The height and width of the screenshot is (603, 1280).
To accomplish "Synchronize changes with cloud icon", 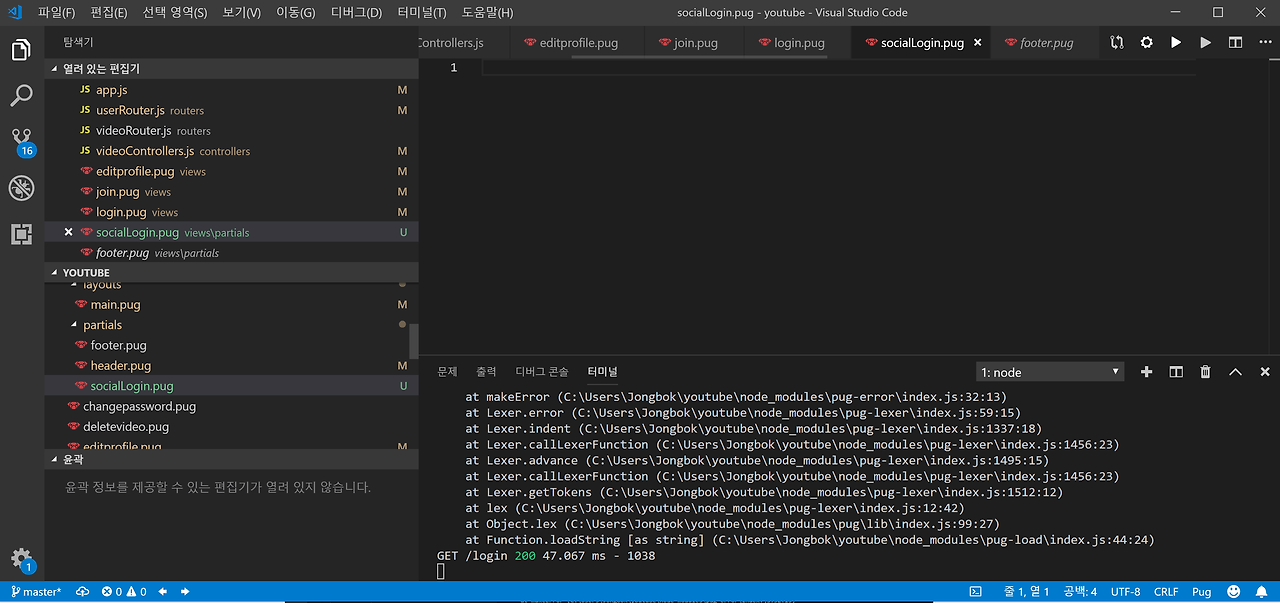I will (x=82, y=592).
